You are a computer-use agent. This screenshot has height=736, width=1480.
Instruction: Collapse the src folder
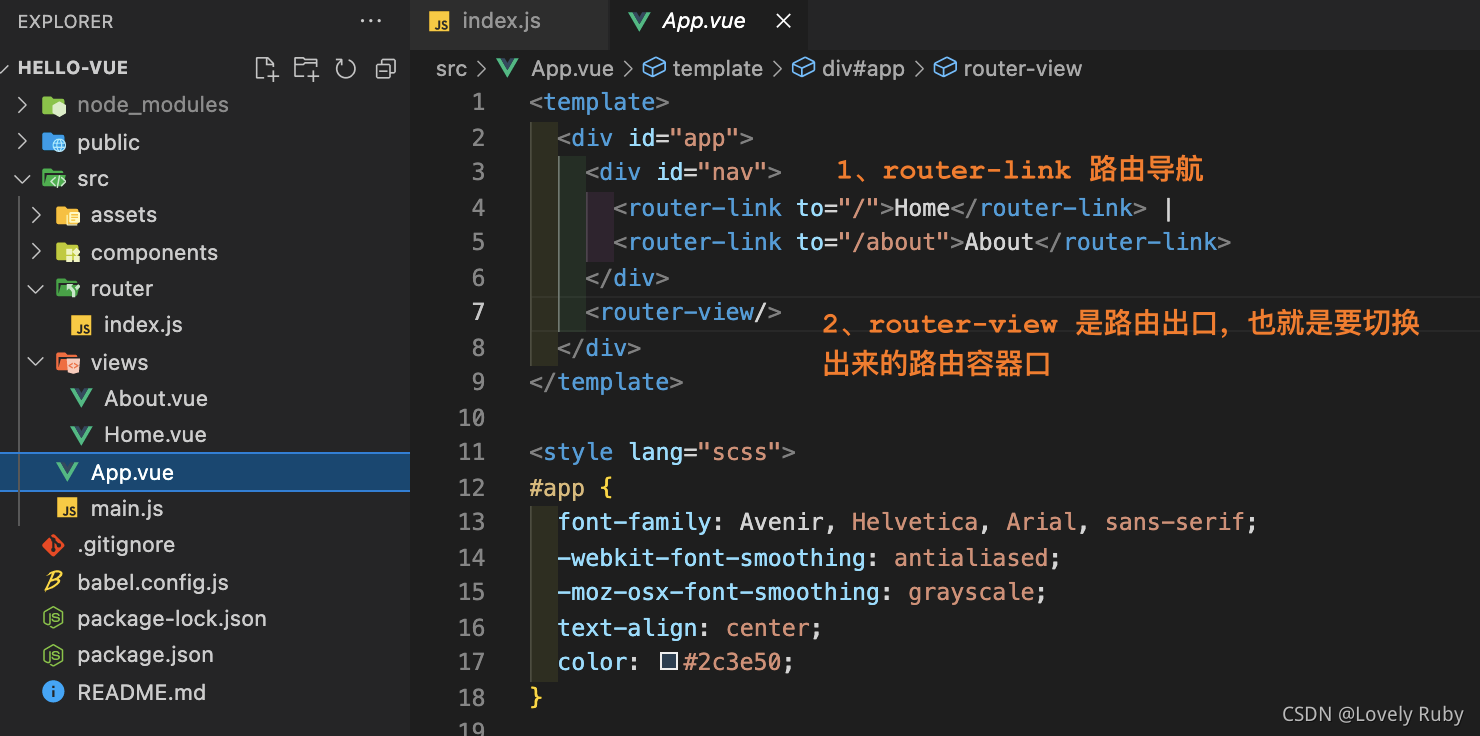point(23,179)
